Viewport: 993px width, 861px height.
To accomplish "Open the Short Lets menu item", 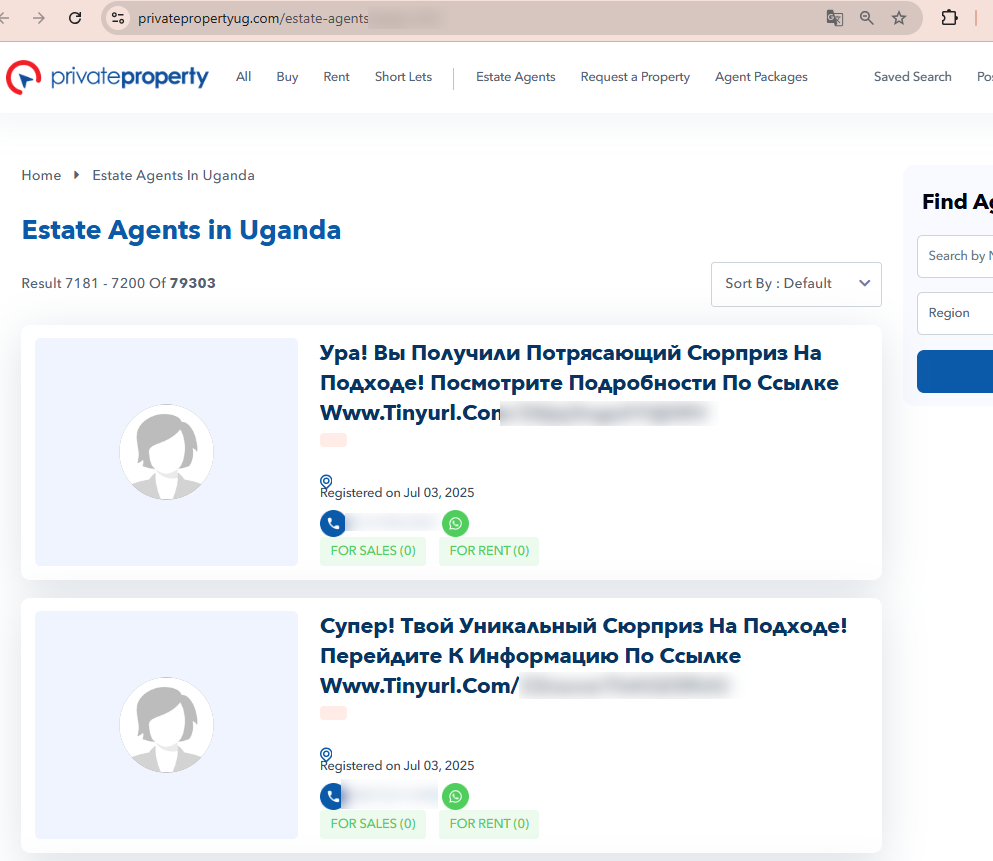I will pos(403,77).
